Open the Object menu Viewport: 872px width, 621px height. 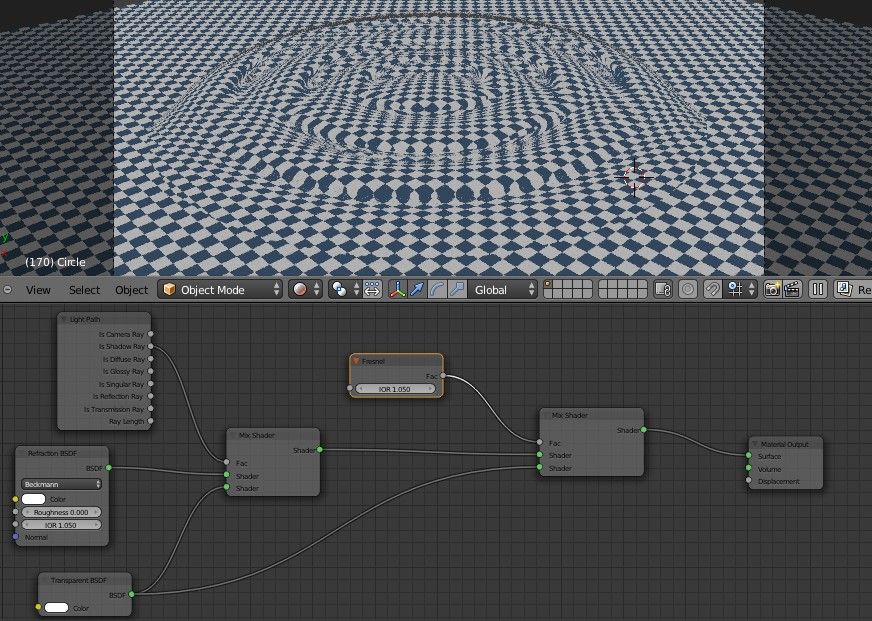pyautogui.click(x=131, y=290)
